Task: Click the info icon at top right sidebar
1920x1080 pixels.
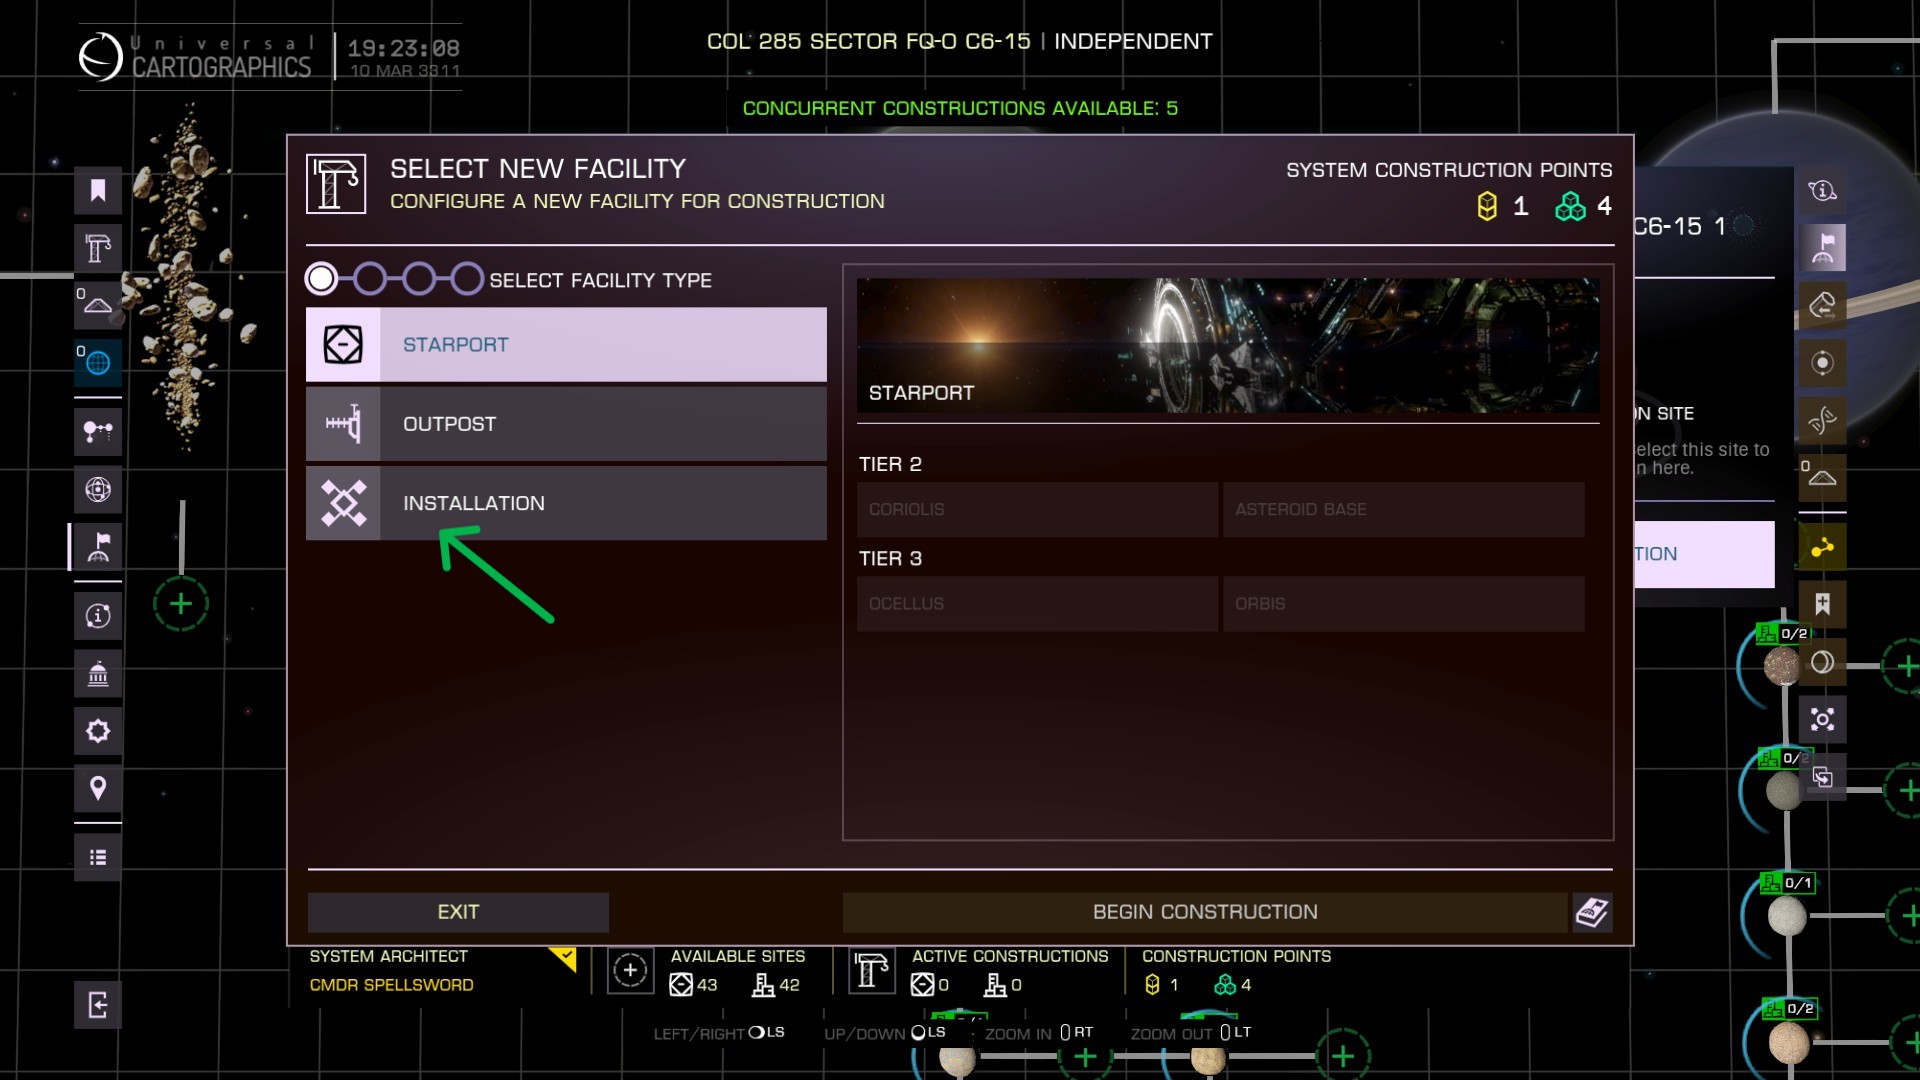Action: pos(1822,190)
